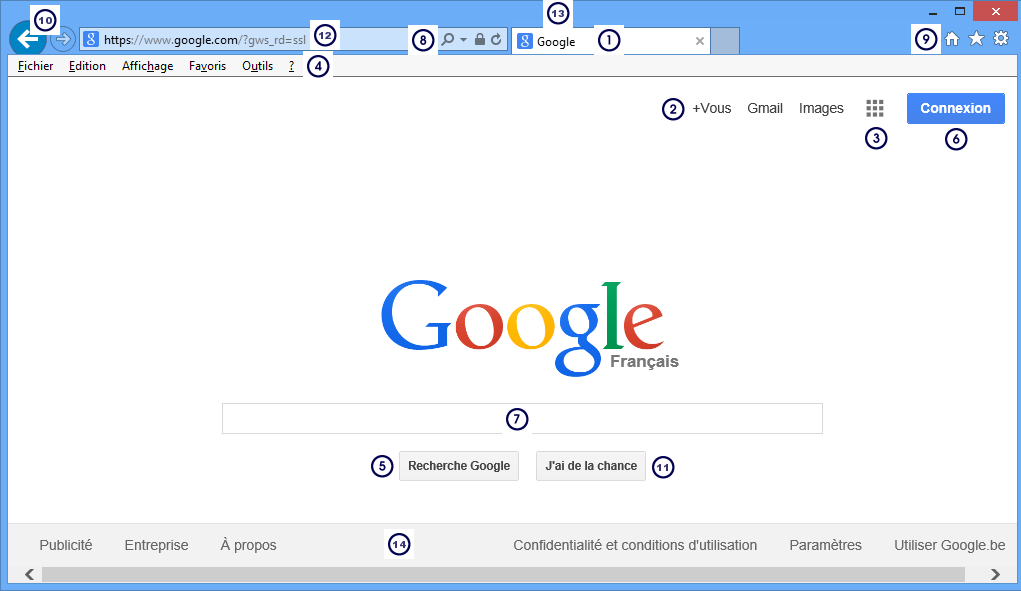Image resolution: width=1021 pixels, height=591 pixels.
Task: Open the ? help menu
Action: (x=291, y=66)
